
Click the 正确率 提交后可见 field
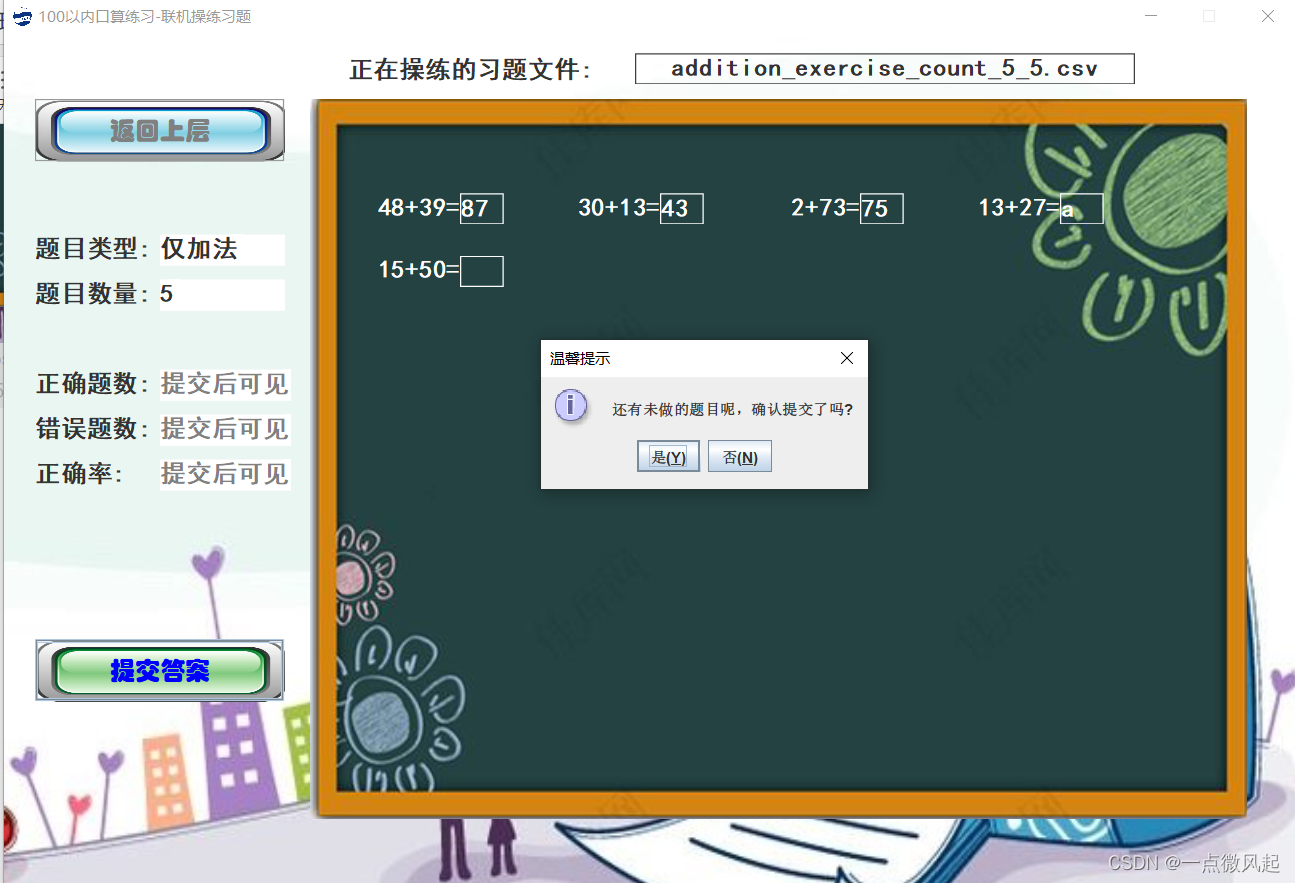click(224, 473)
